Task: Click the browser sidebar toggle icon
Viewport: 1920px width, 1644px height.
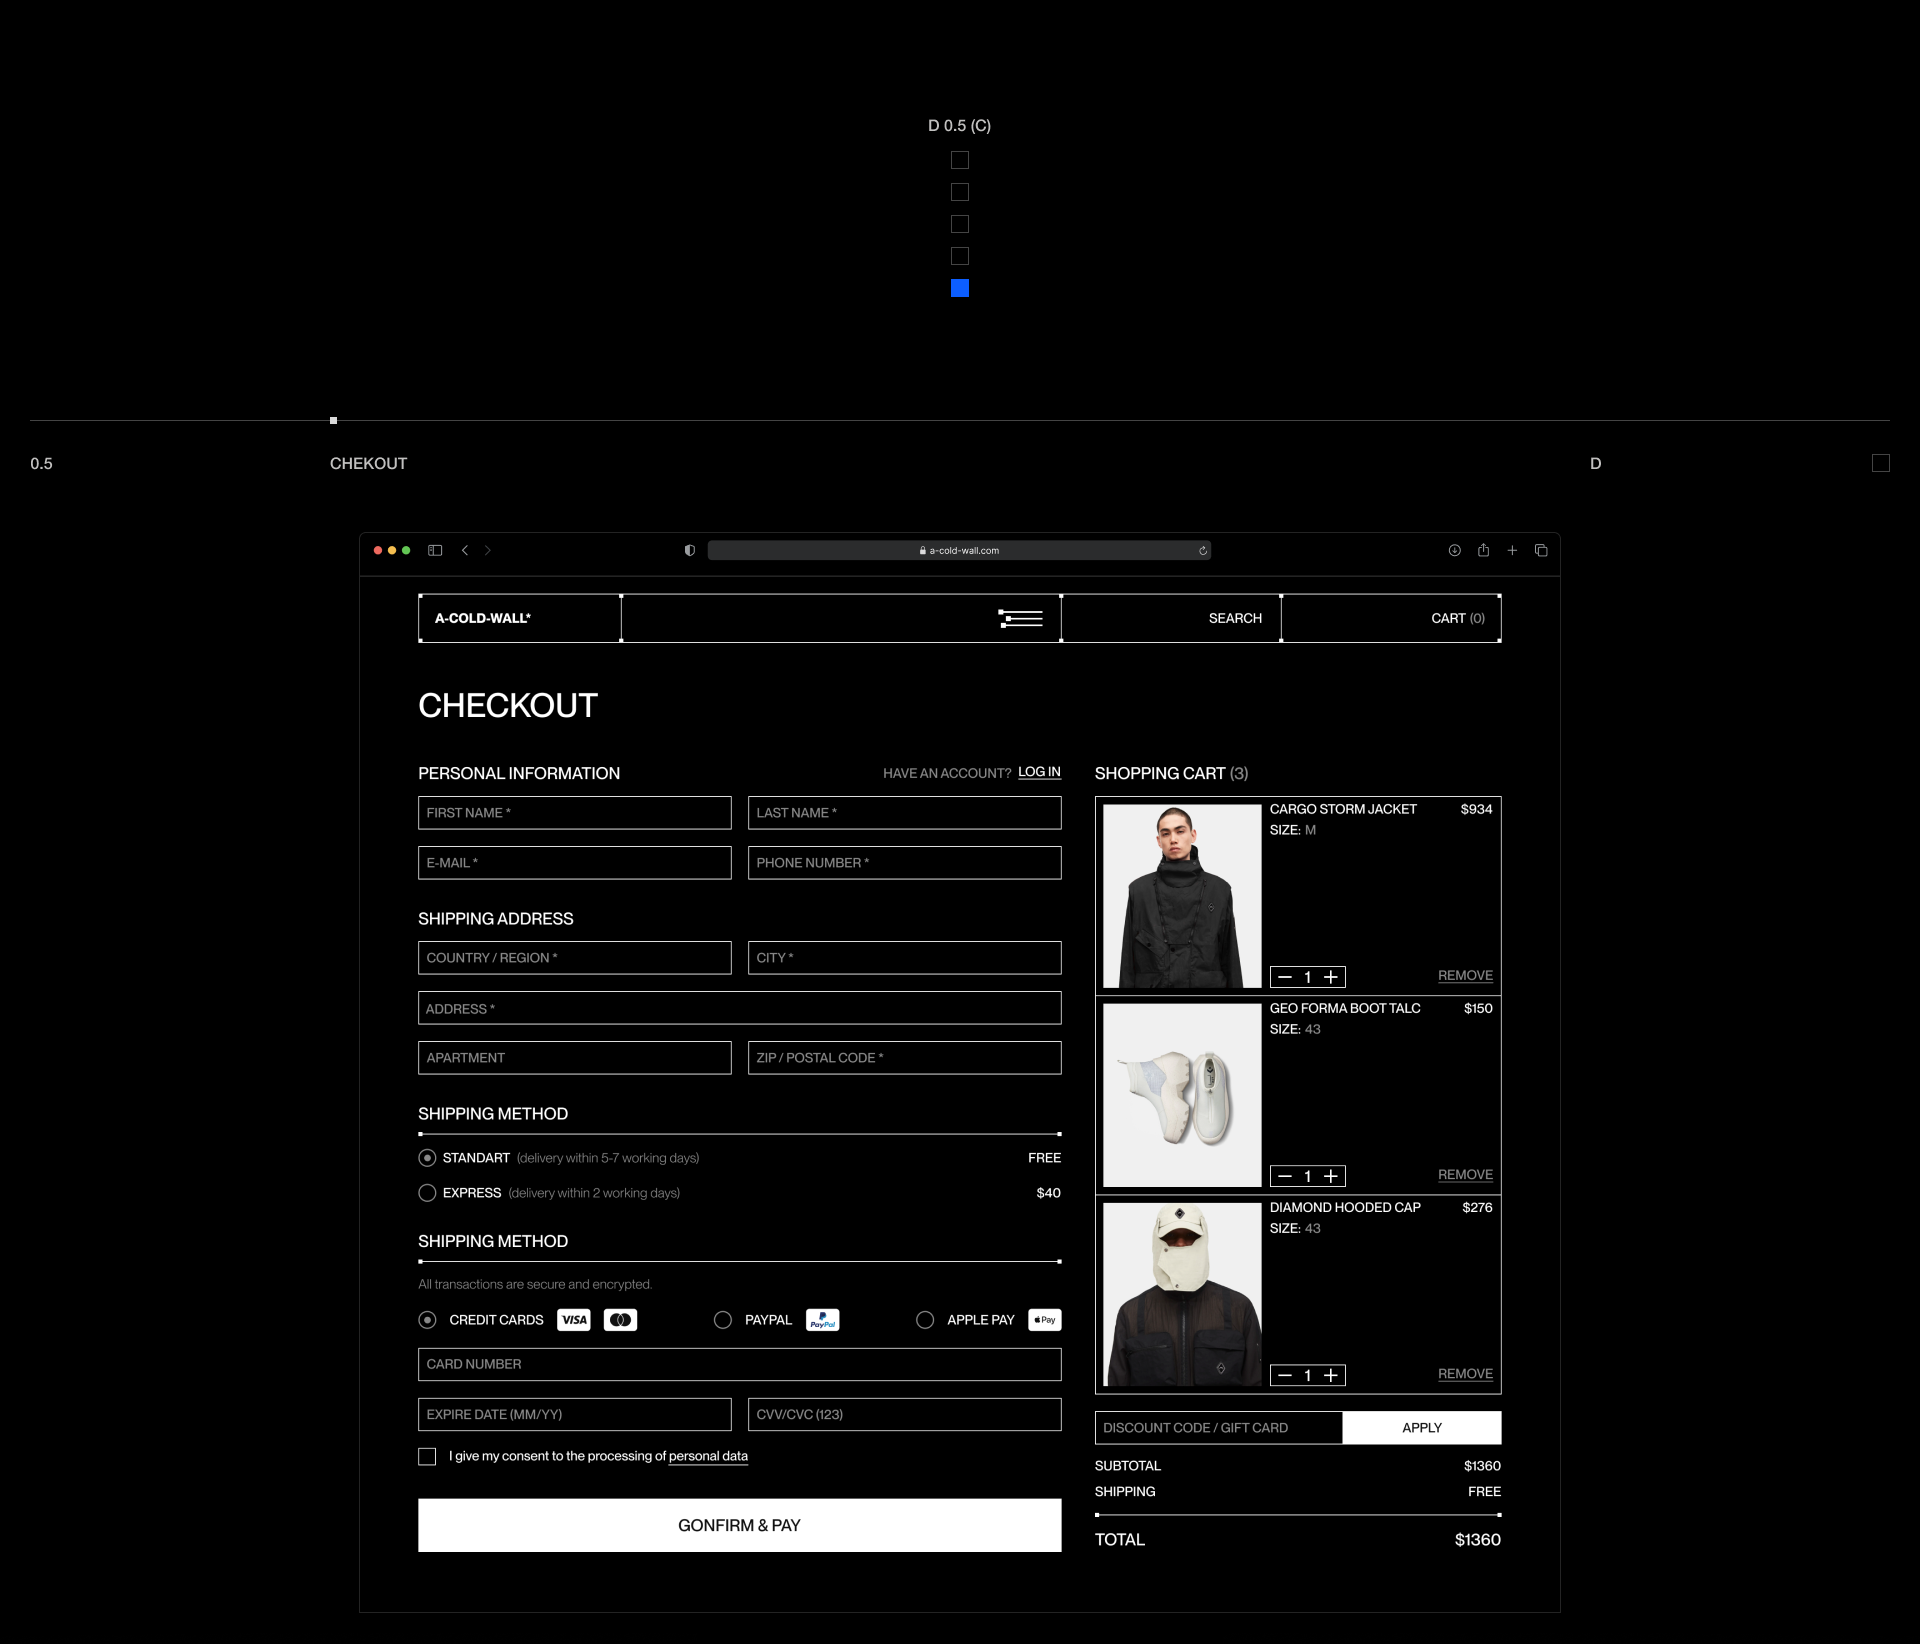Action: [x=435, y=550]
